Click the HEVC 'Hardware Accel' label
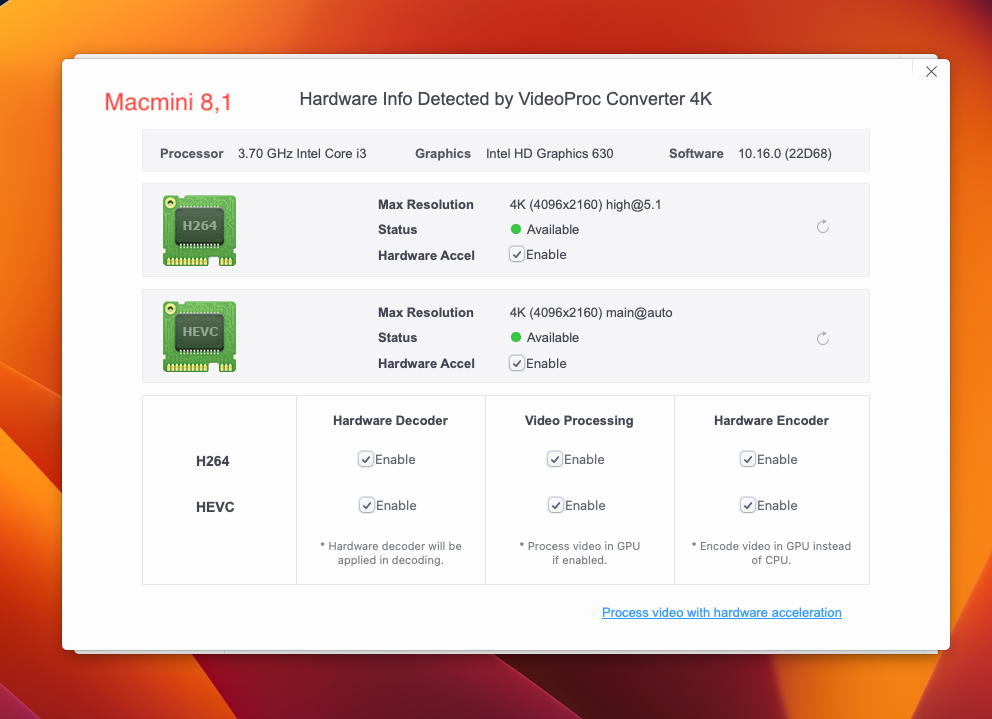Image resolution: width=992 pixels, height=719 pixels. pyautogui.click(x=426, y=364)
